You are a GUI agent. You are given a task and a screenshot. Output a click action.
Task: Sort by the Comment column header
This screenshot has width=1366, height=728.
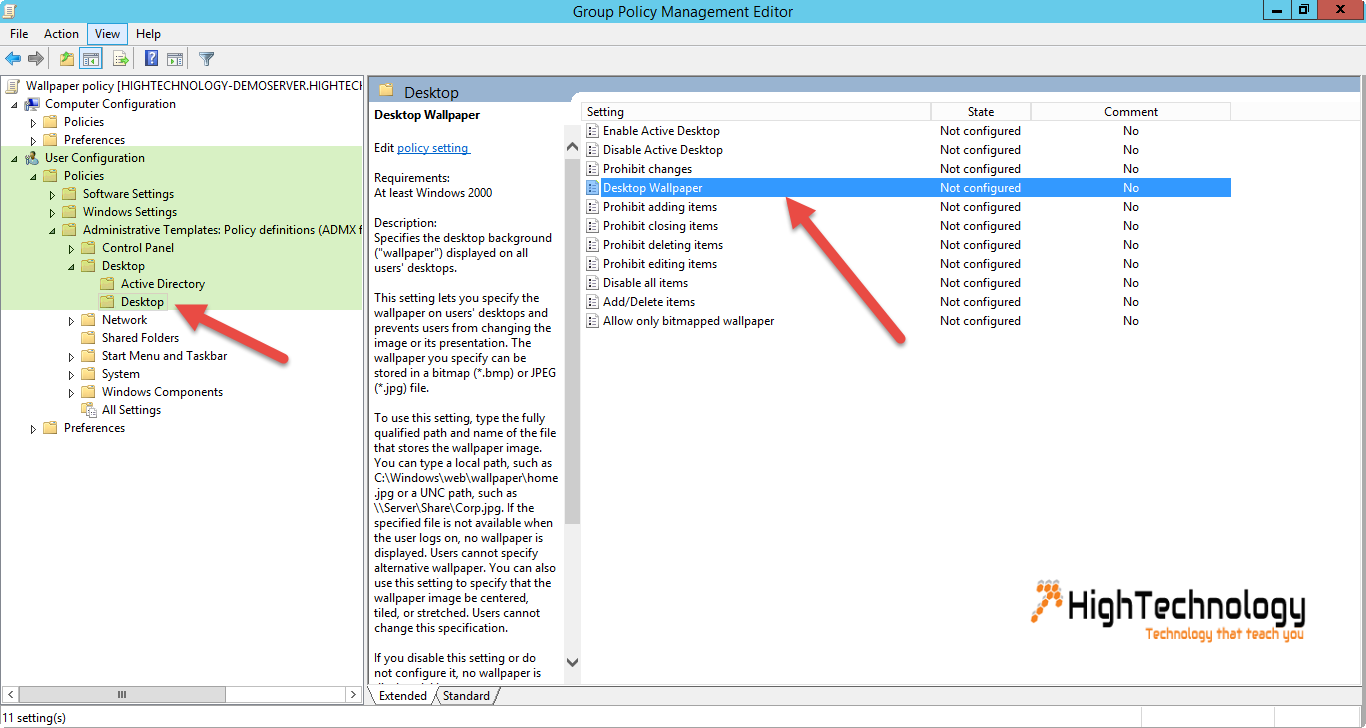coord(1131,112)
